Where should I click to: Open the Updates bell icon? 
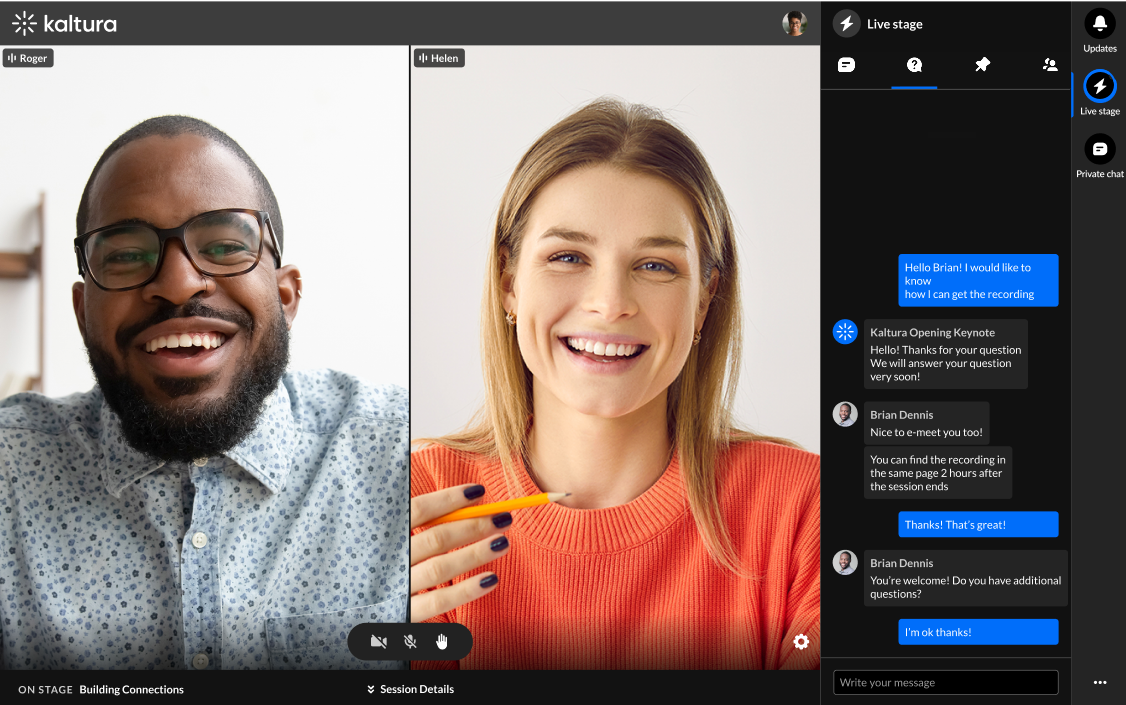pos(1099,23)
